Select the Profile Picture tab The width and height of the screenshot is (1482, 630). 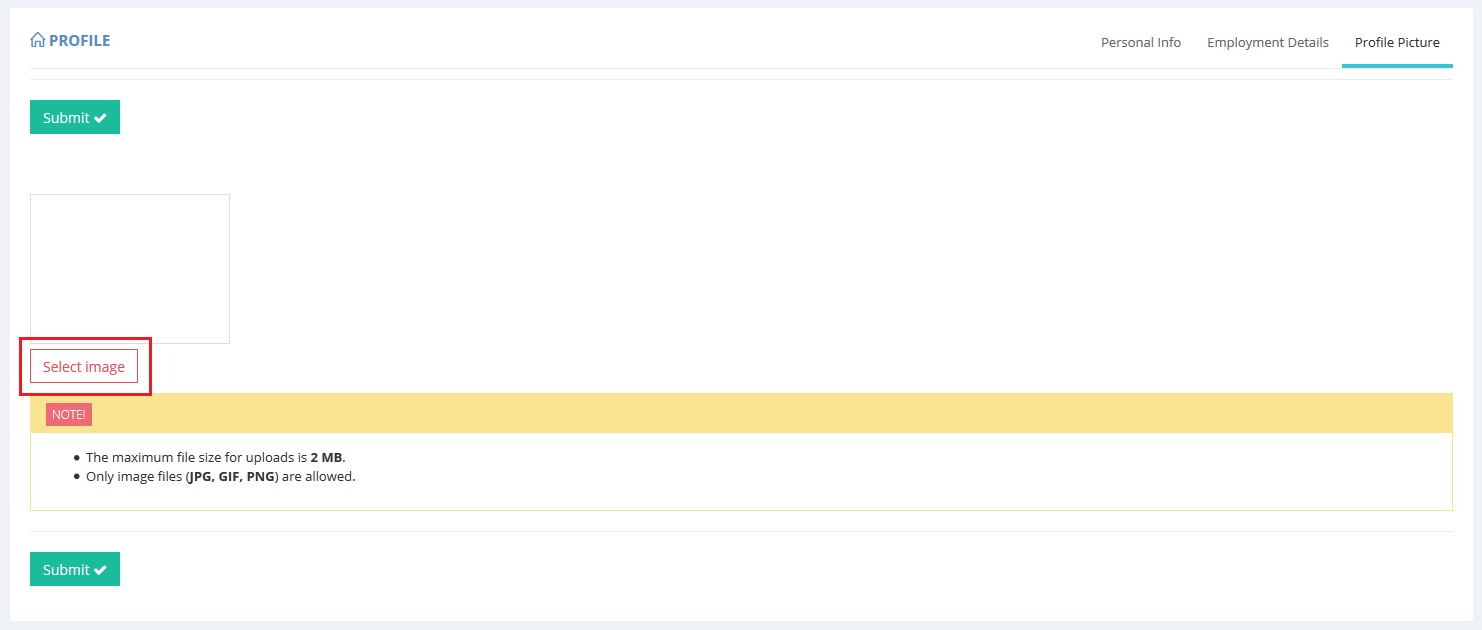click(1397, 43)
